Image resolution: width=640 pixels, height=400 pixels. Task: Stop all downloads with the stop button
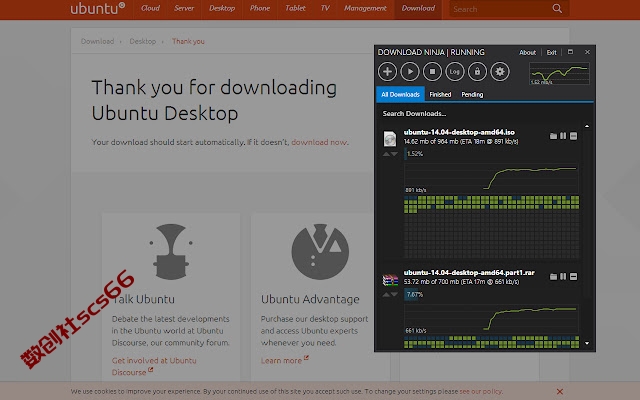(432, 71)
